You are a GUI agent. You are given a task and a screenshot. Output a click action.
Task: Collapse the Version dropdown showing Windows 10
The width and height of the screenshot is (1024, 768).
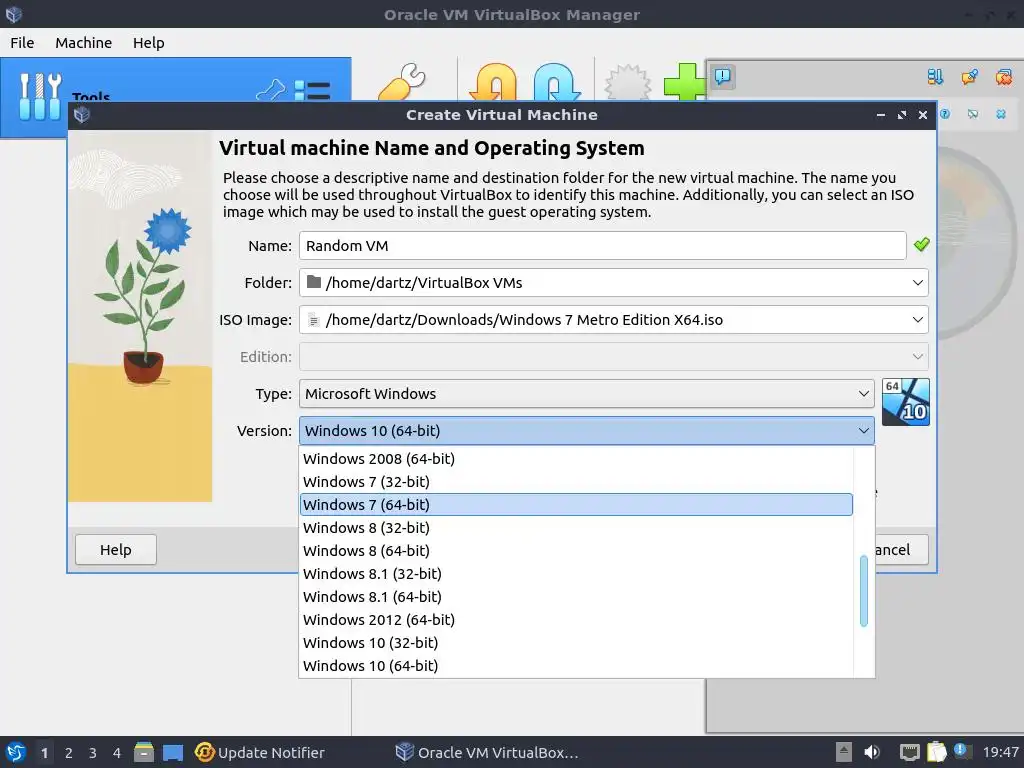[x=586, y=431]
